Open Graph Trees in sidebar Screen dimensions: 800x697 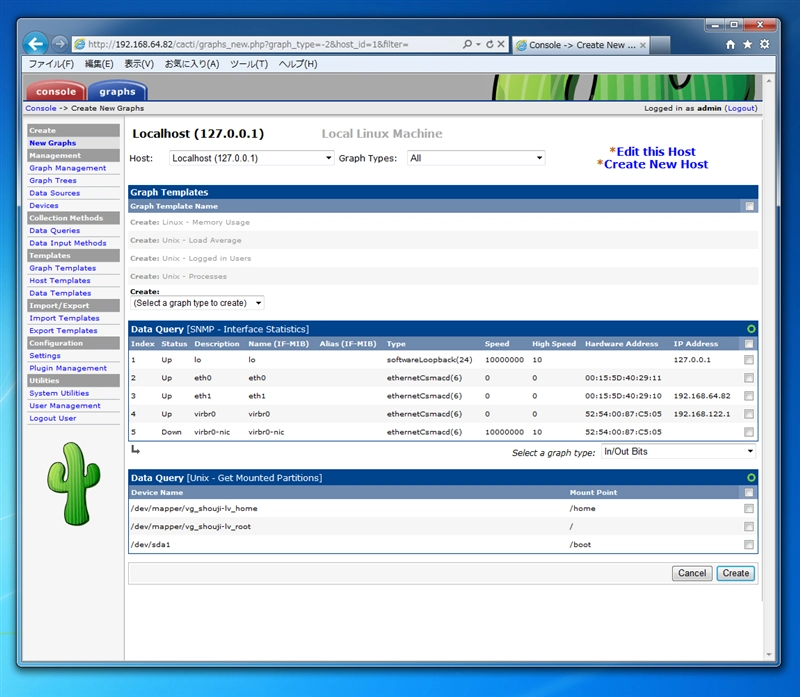tap(53, 181)
